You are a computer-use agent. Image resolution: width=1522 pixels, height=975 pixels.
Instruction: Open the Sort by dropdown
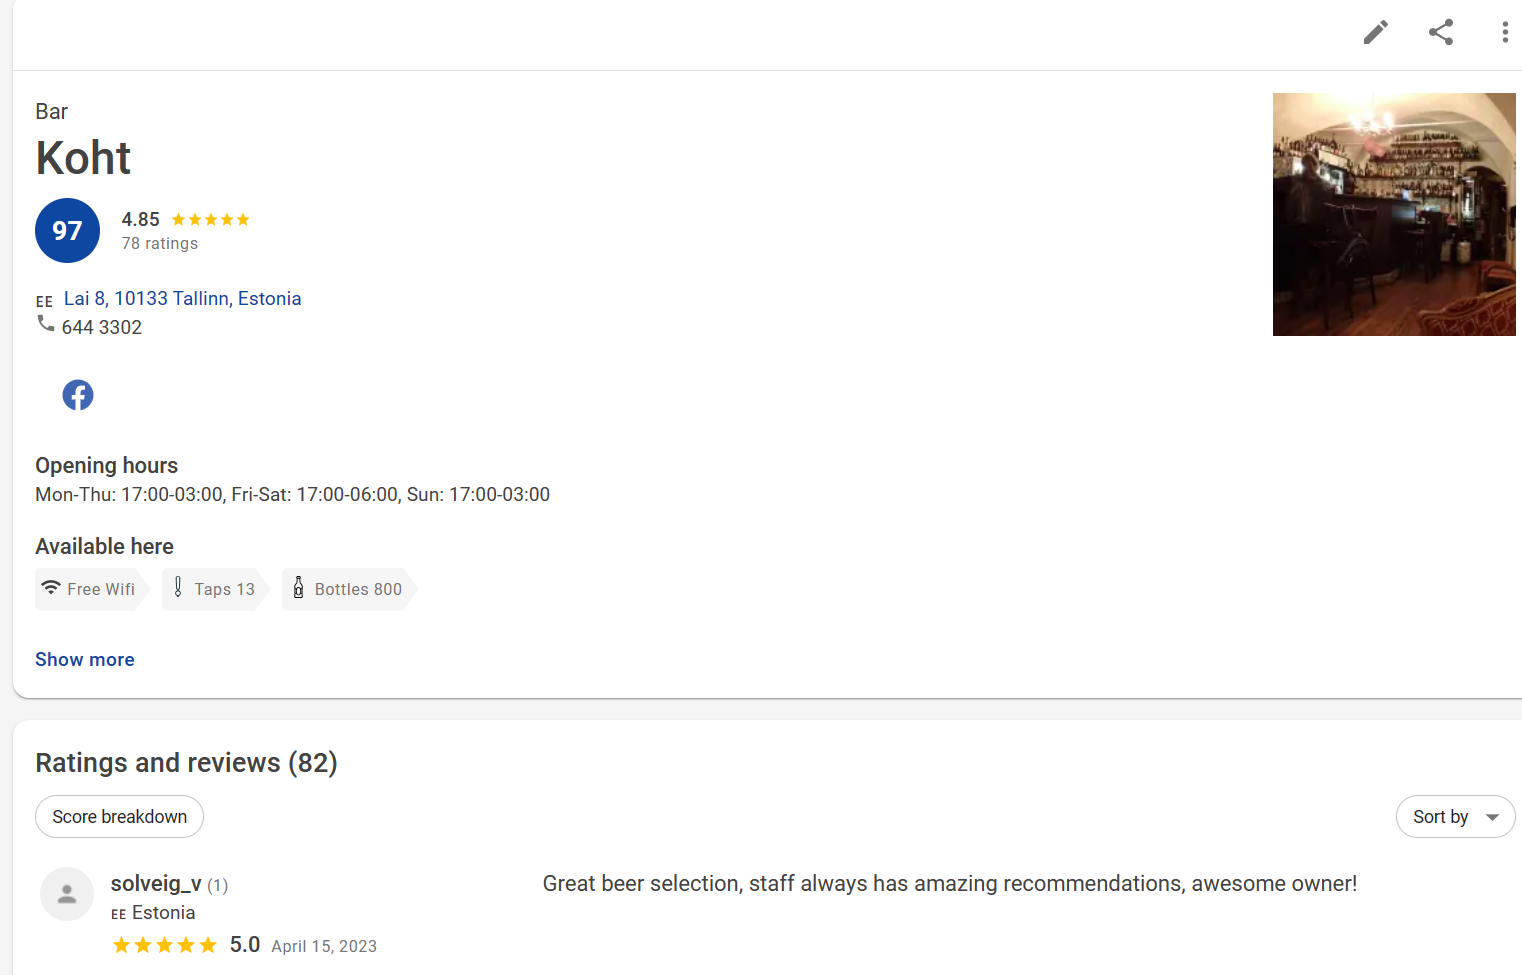point(1454,817)
